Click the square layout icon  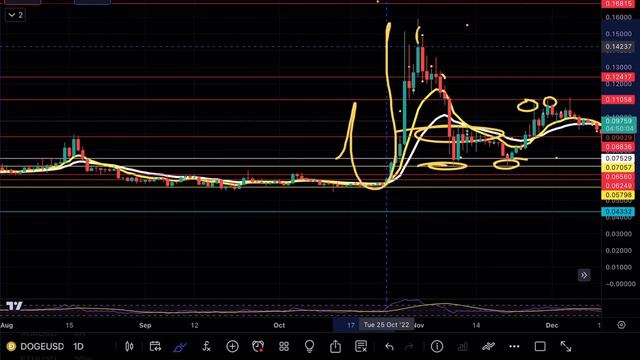coord(540,347)
